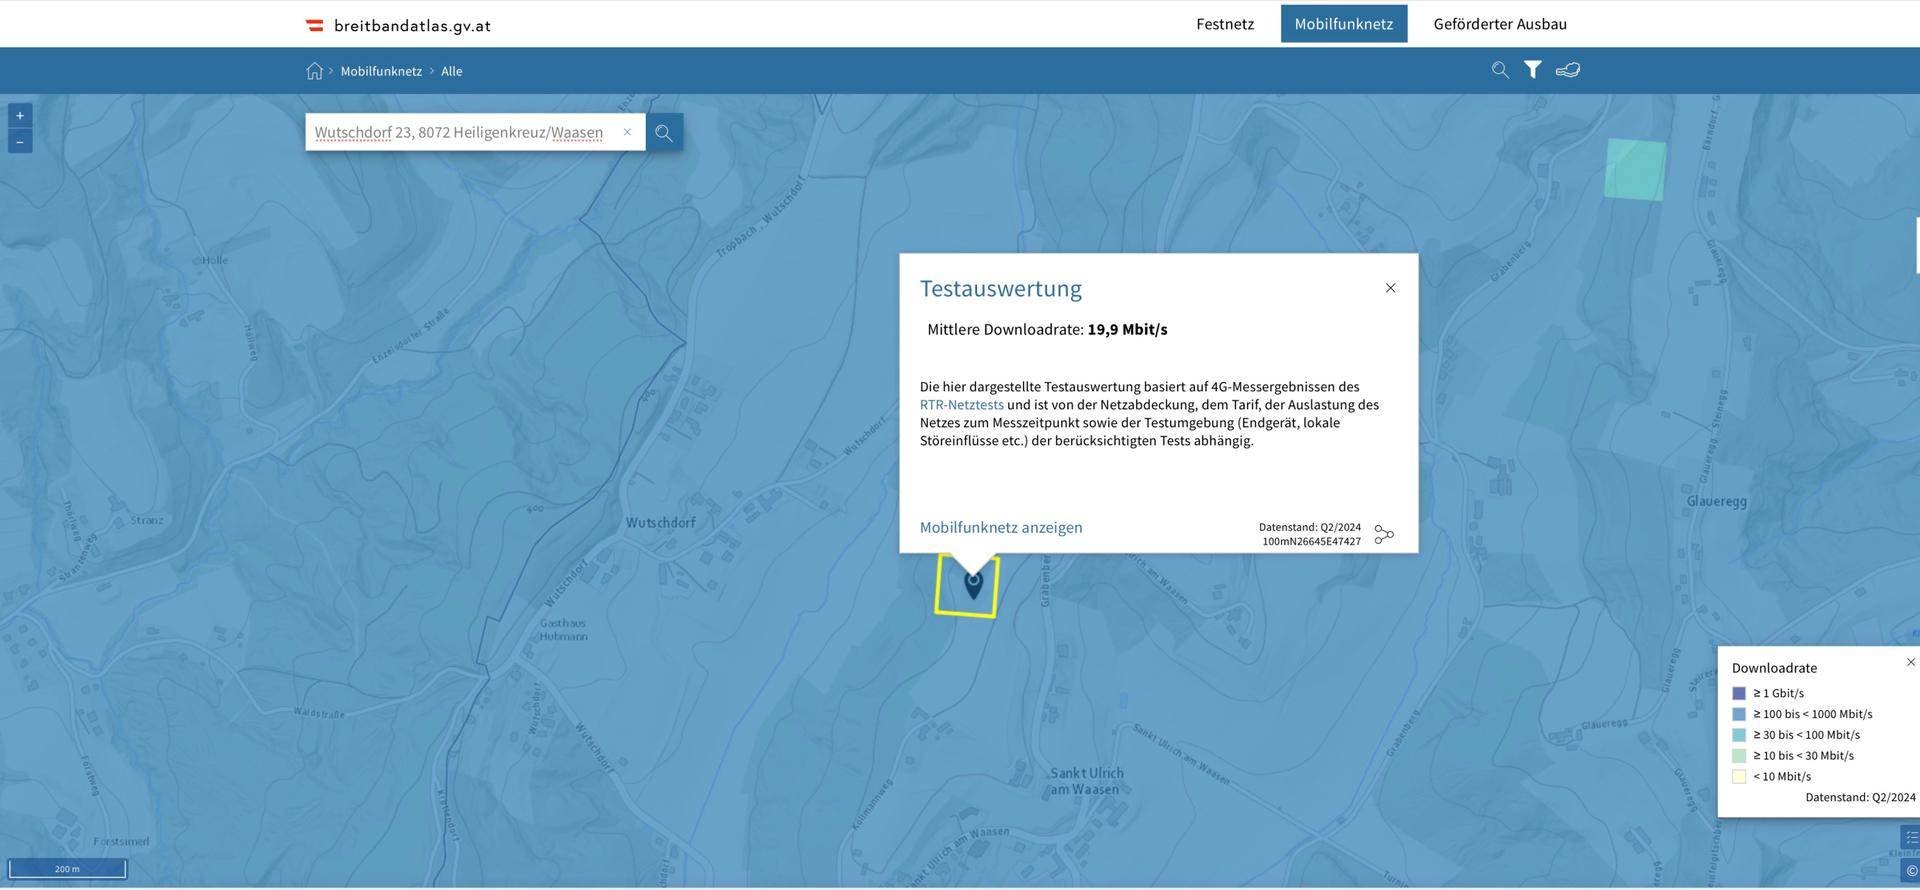
Task: Click the Gasthaus Hubmann map label
Action: click(563, 629)
